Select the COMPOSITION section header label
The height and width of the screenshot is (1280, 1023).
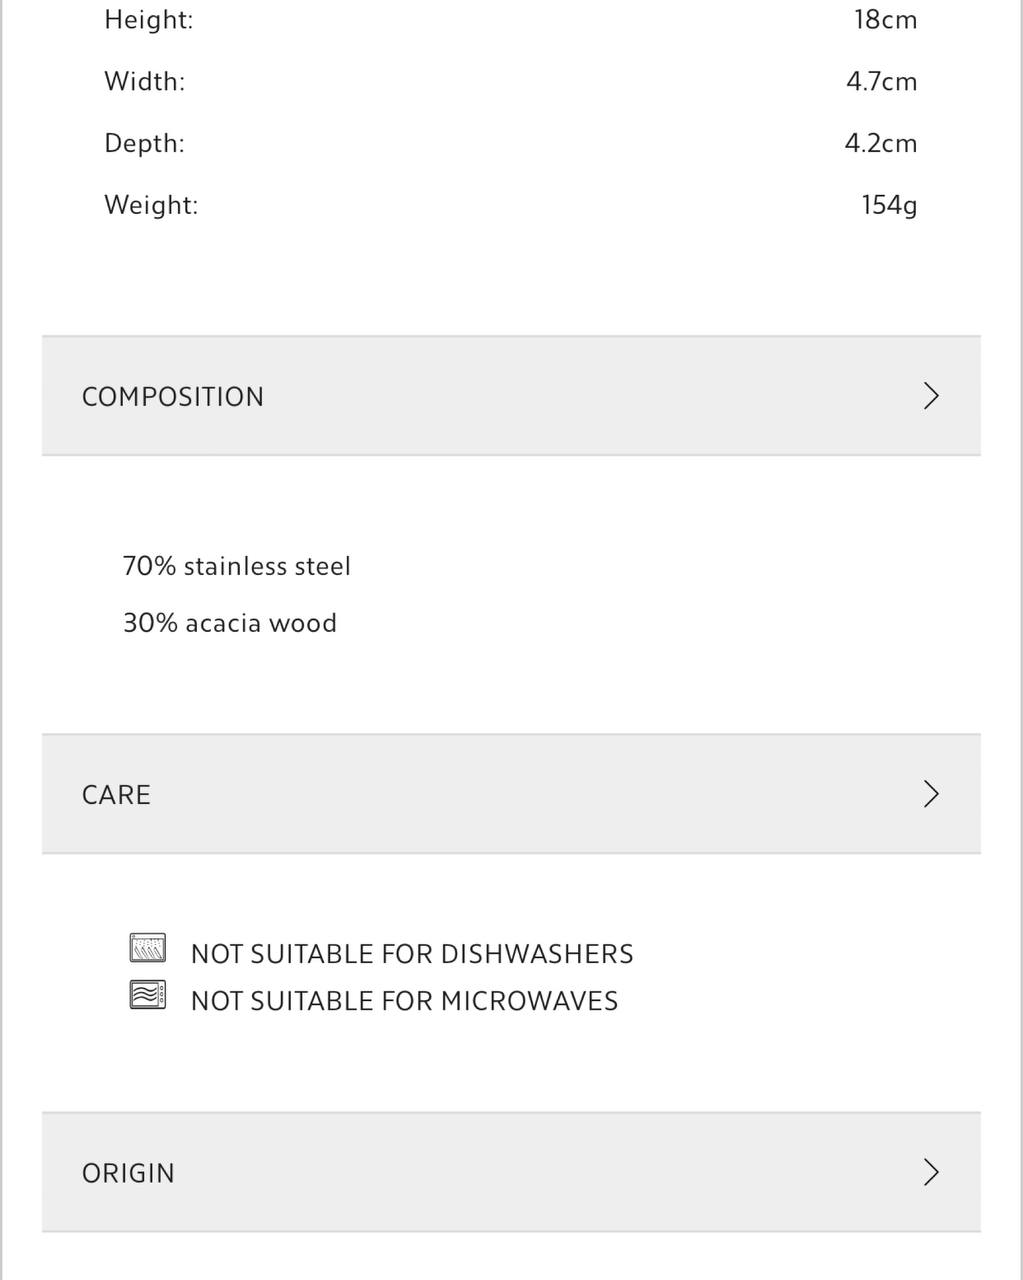click(173, 397)
